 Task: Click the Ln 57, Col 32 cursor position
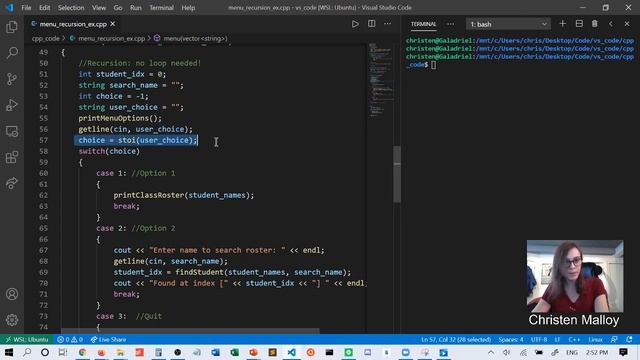[x=456, y=339]
